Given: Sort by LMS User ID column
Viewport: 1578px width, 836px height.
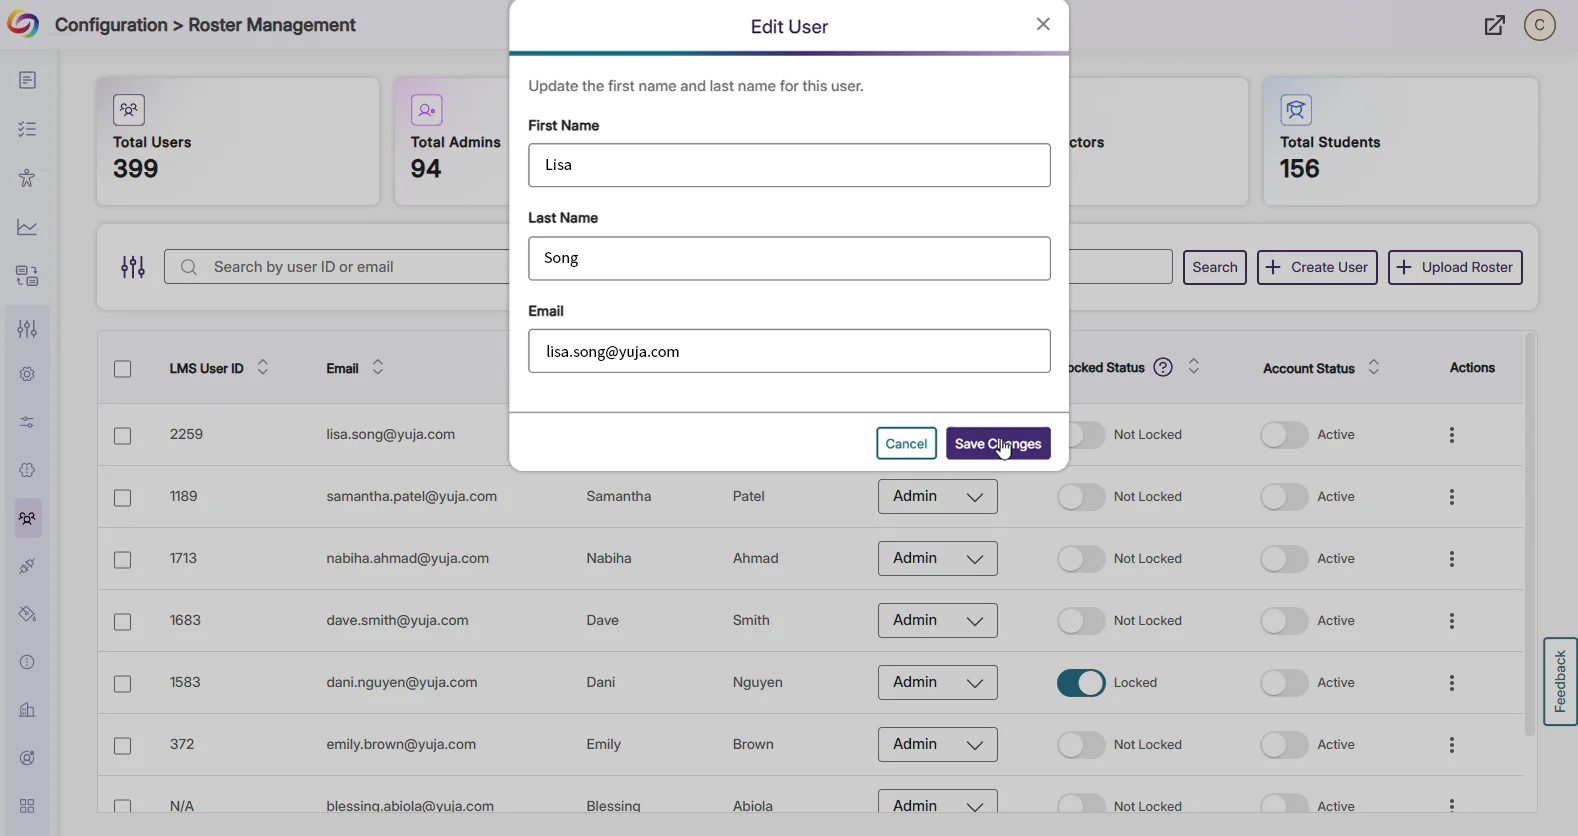Looking at the screenshot, I should 262,368.
